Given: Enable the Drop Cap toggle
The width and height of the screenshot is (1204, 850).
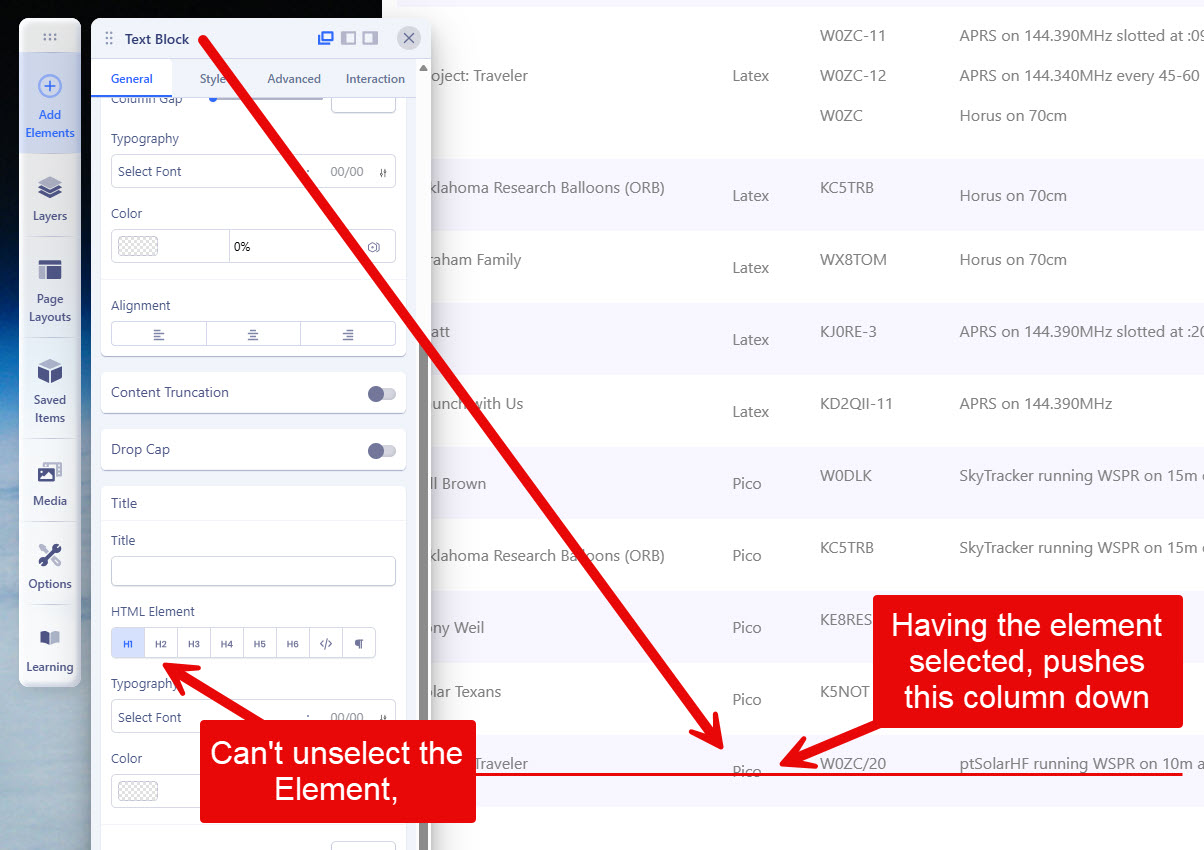Looking at the screenshot, I should 382,451.
